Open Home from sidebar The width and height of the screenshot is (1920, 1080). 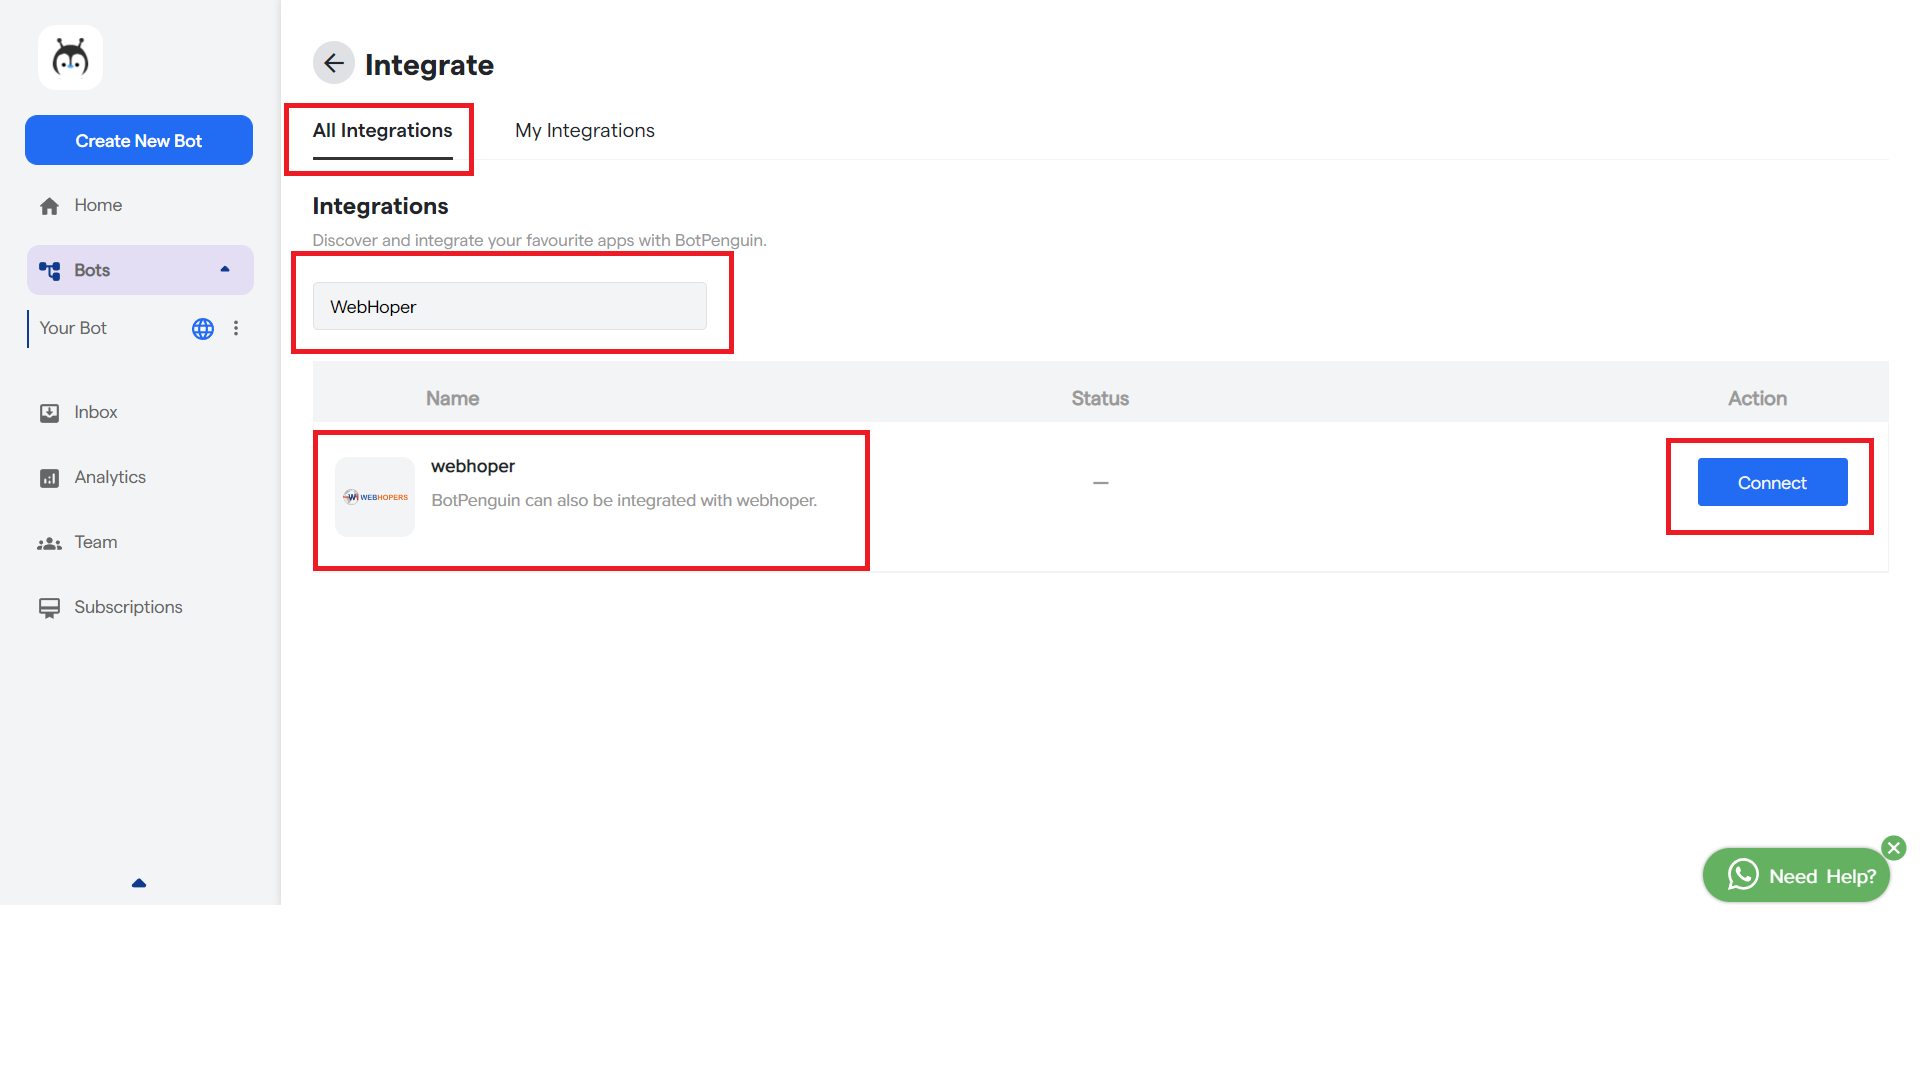click(x=97, y=205)
